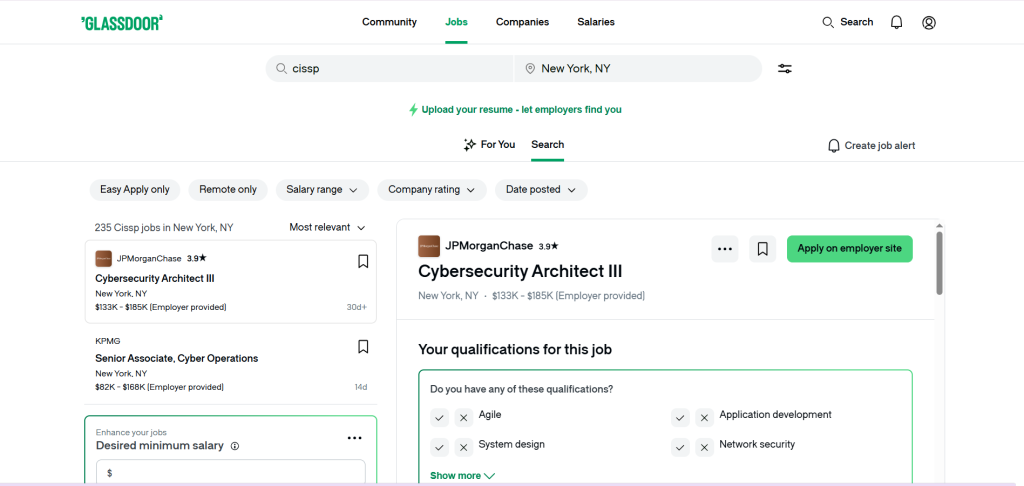Select Jobs in top navigation
The height and width of the screenshot is (486, 1024).
[x=456, y=22]
